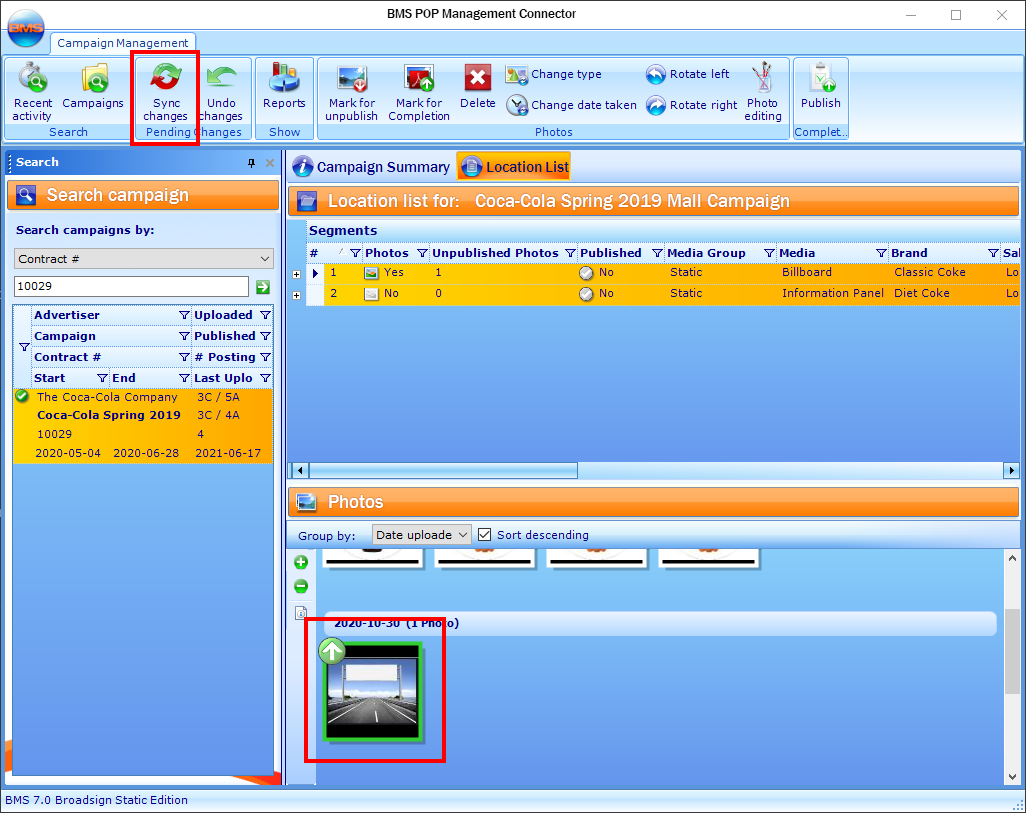Open filter on Advertiser column

coord(184,316)
